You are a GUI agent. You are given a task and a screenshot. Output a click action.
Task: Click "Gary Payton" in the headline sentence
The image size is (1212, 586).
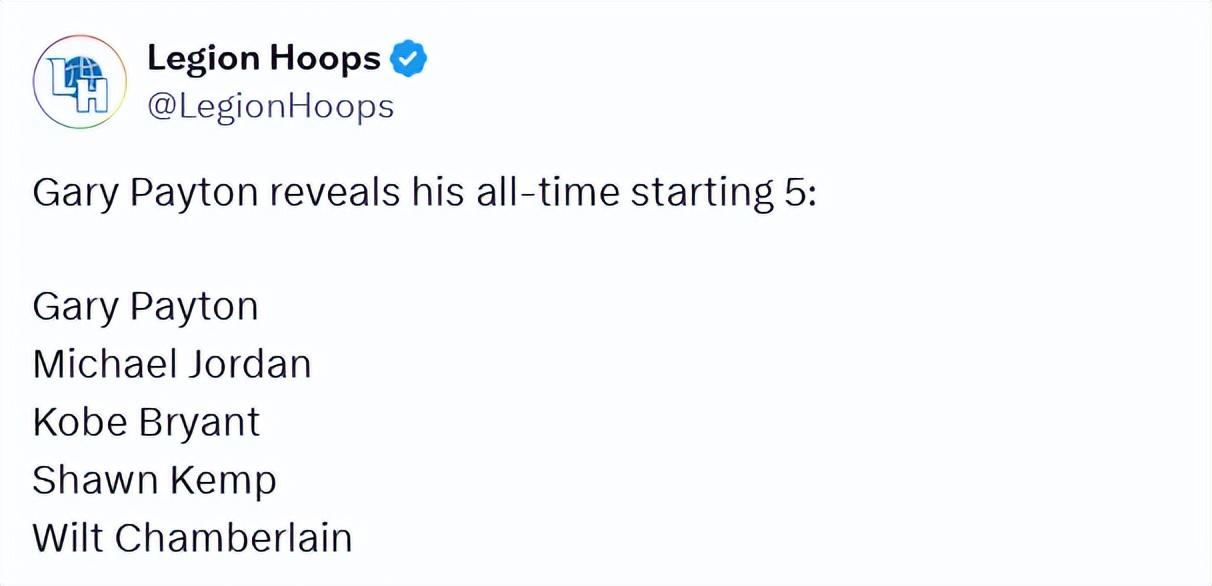point(146,192)
